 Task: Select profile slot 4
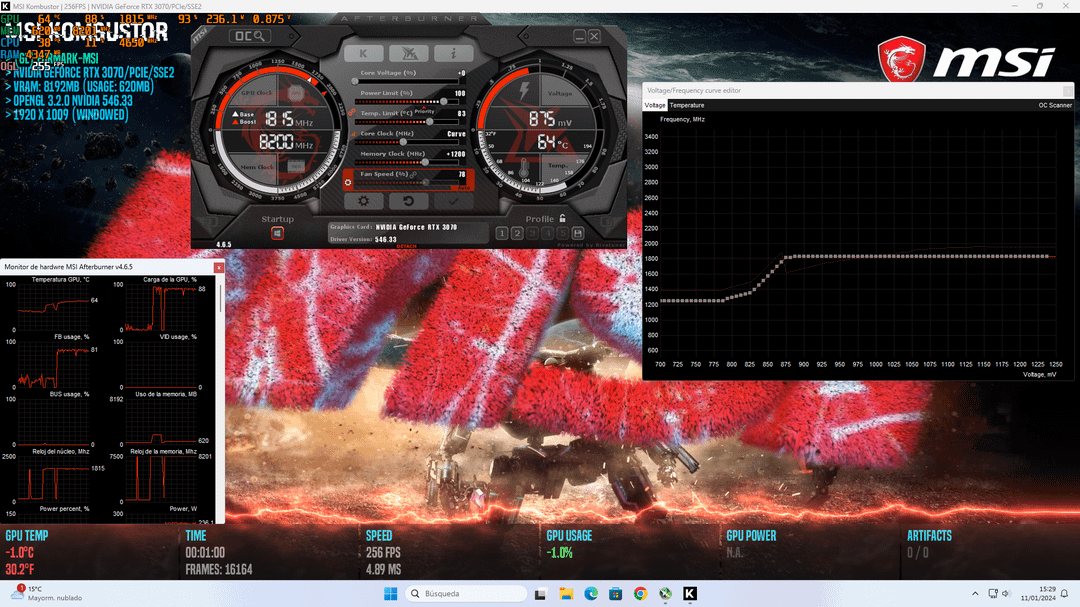547,234
